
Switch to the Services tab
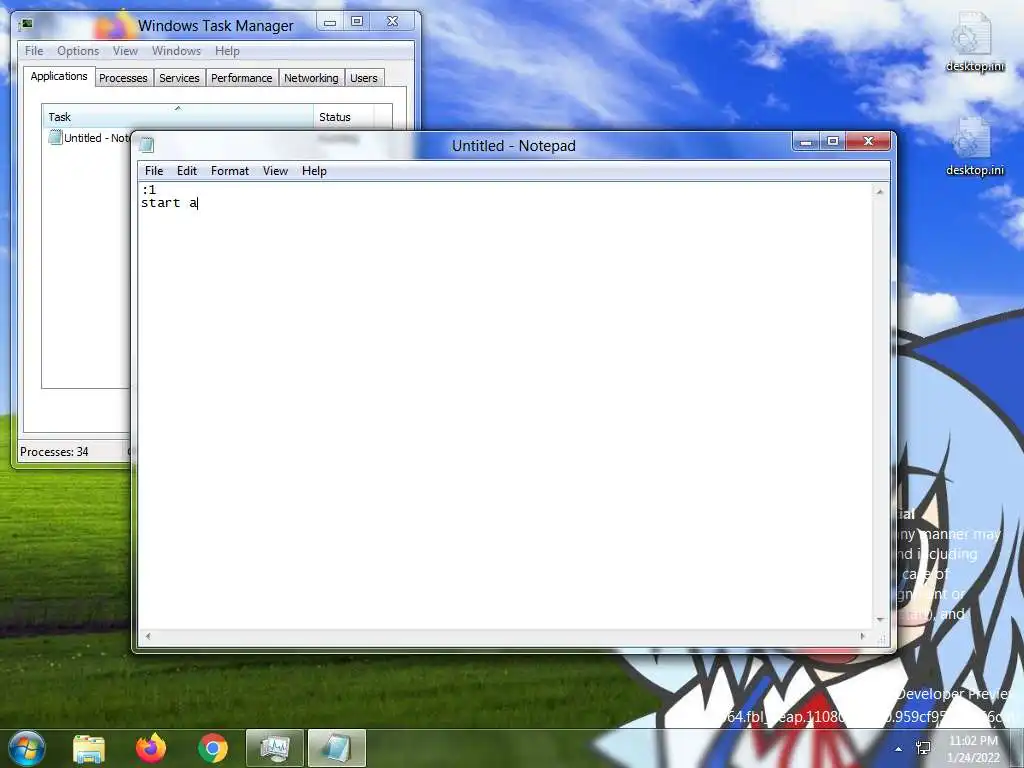[180, 78]
